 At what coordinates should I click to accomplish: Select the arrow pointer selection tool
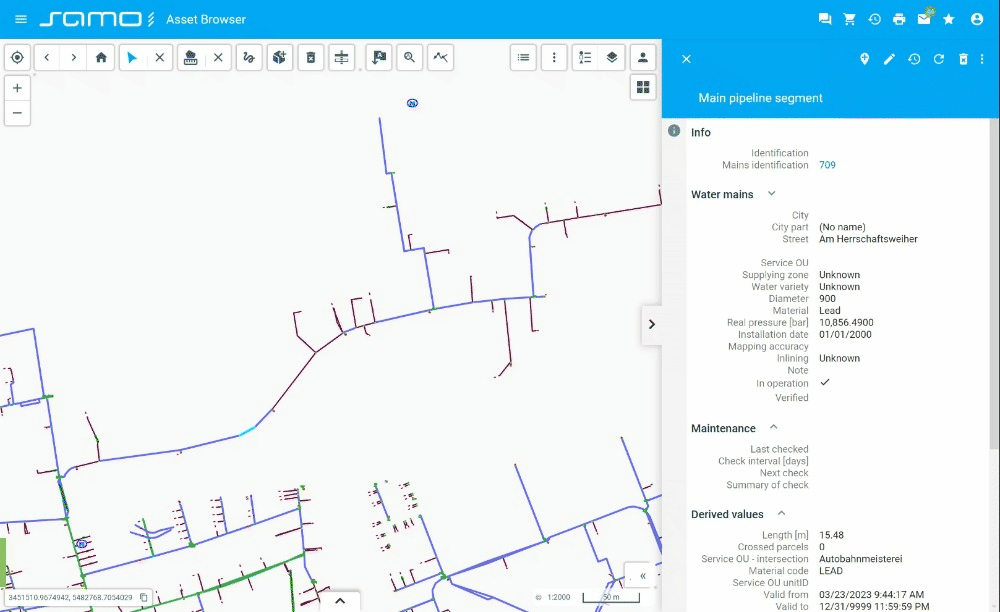click(x=132, y=57)
